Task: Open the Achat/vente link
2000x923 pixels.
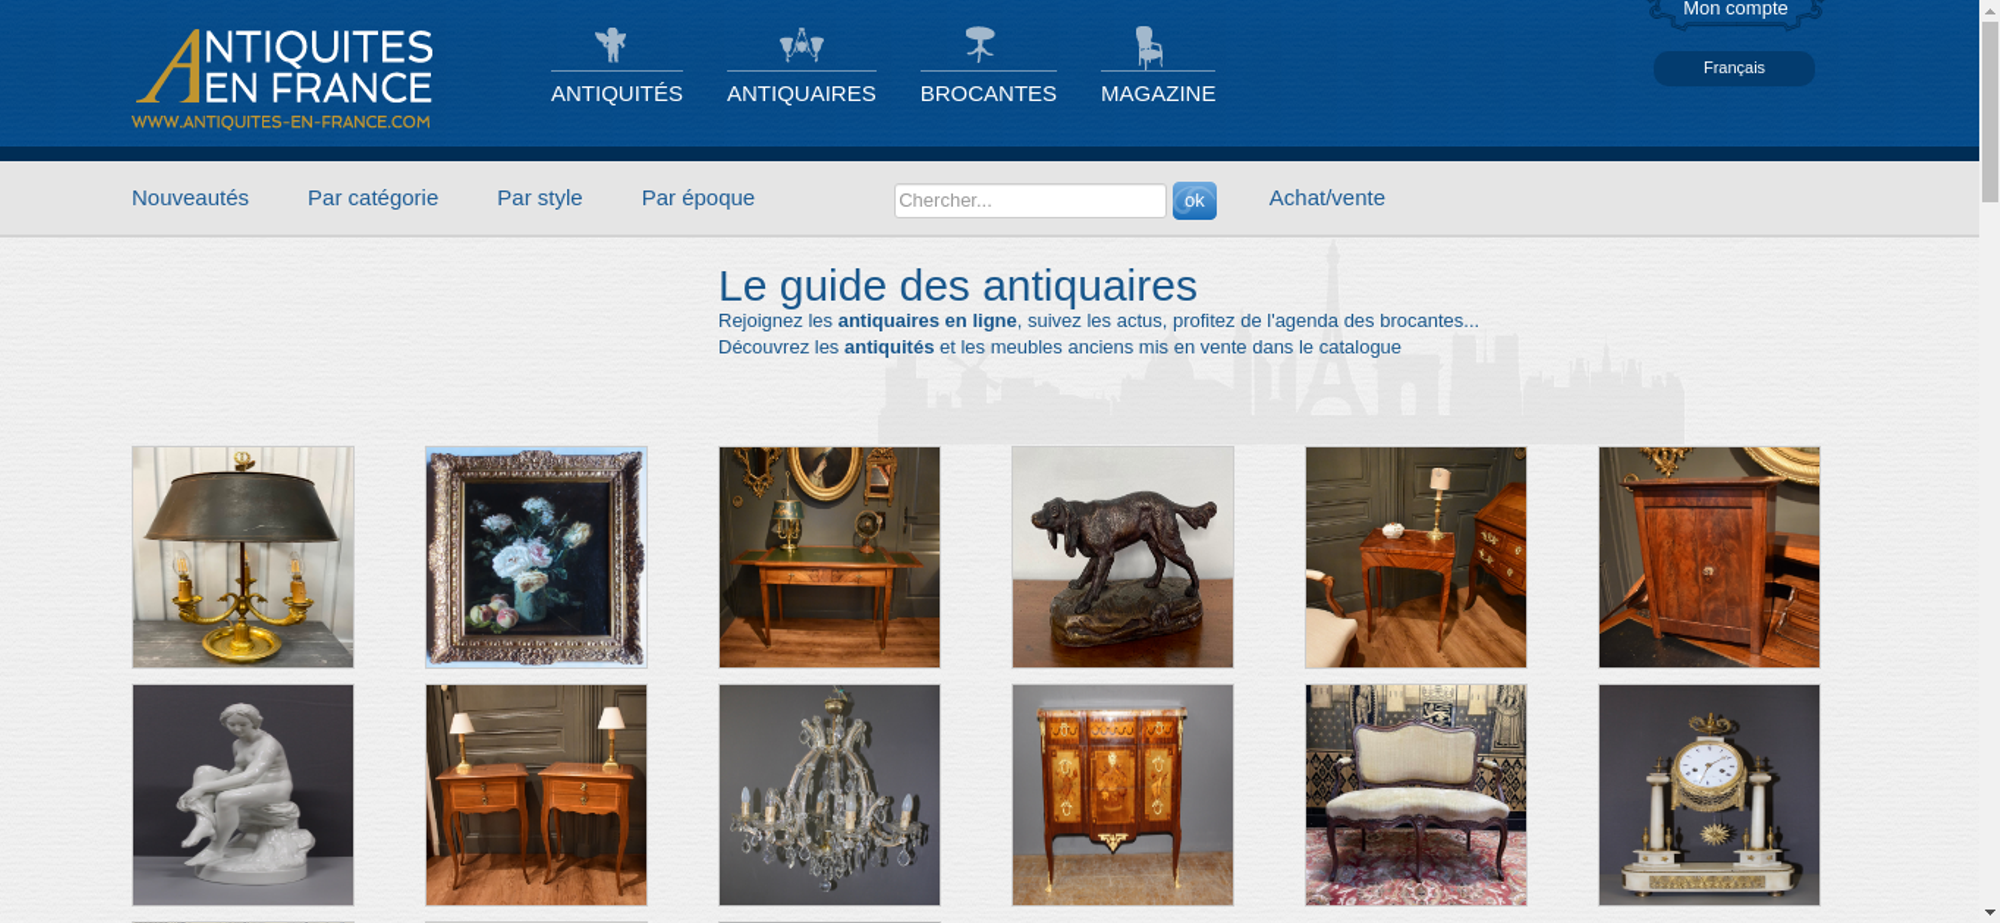Action: [x=1327, y=198]
